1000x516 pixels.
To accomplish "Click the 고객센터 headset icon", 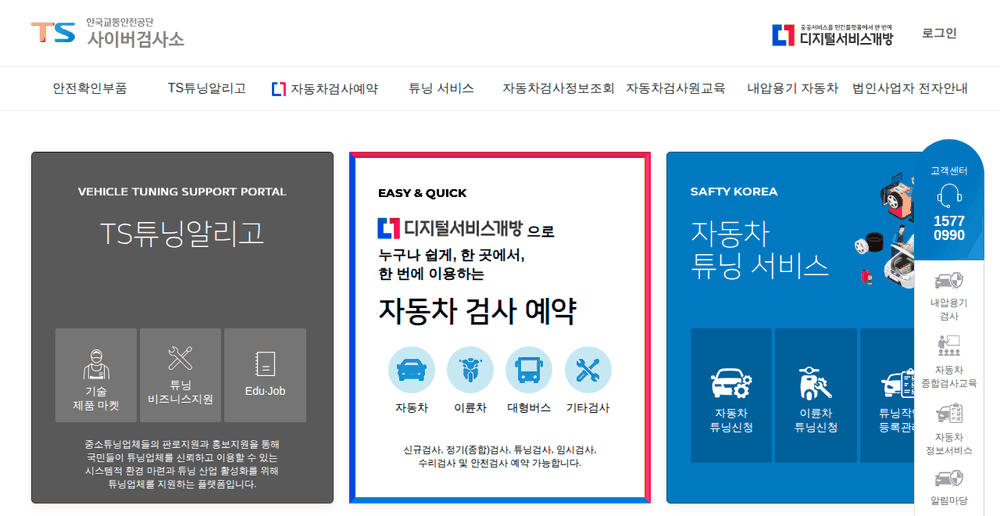I will pyautogui.click(x=949, y=196).
